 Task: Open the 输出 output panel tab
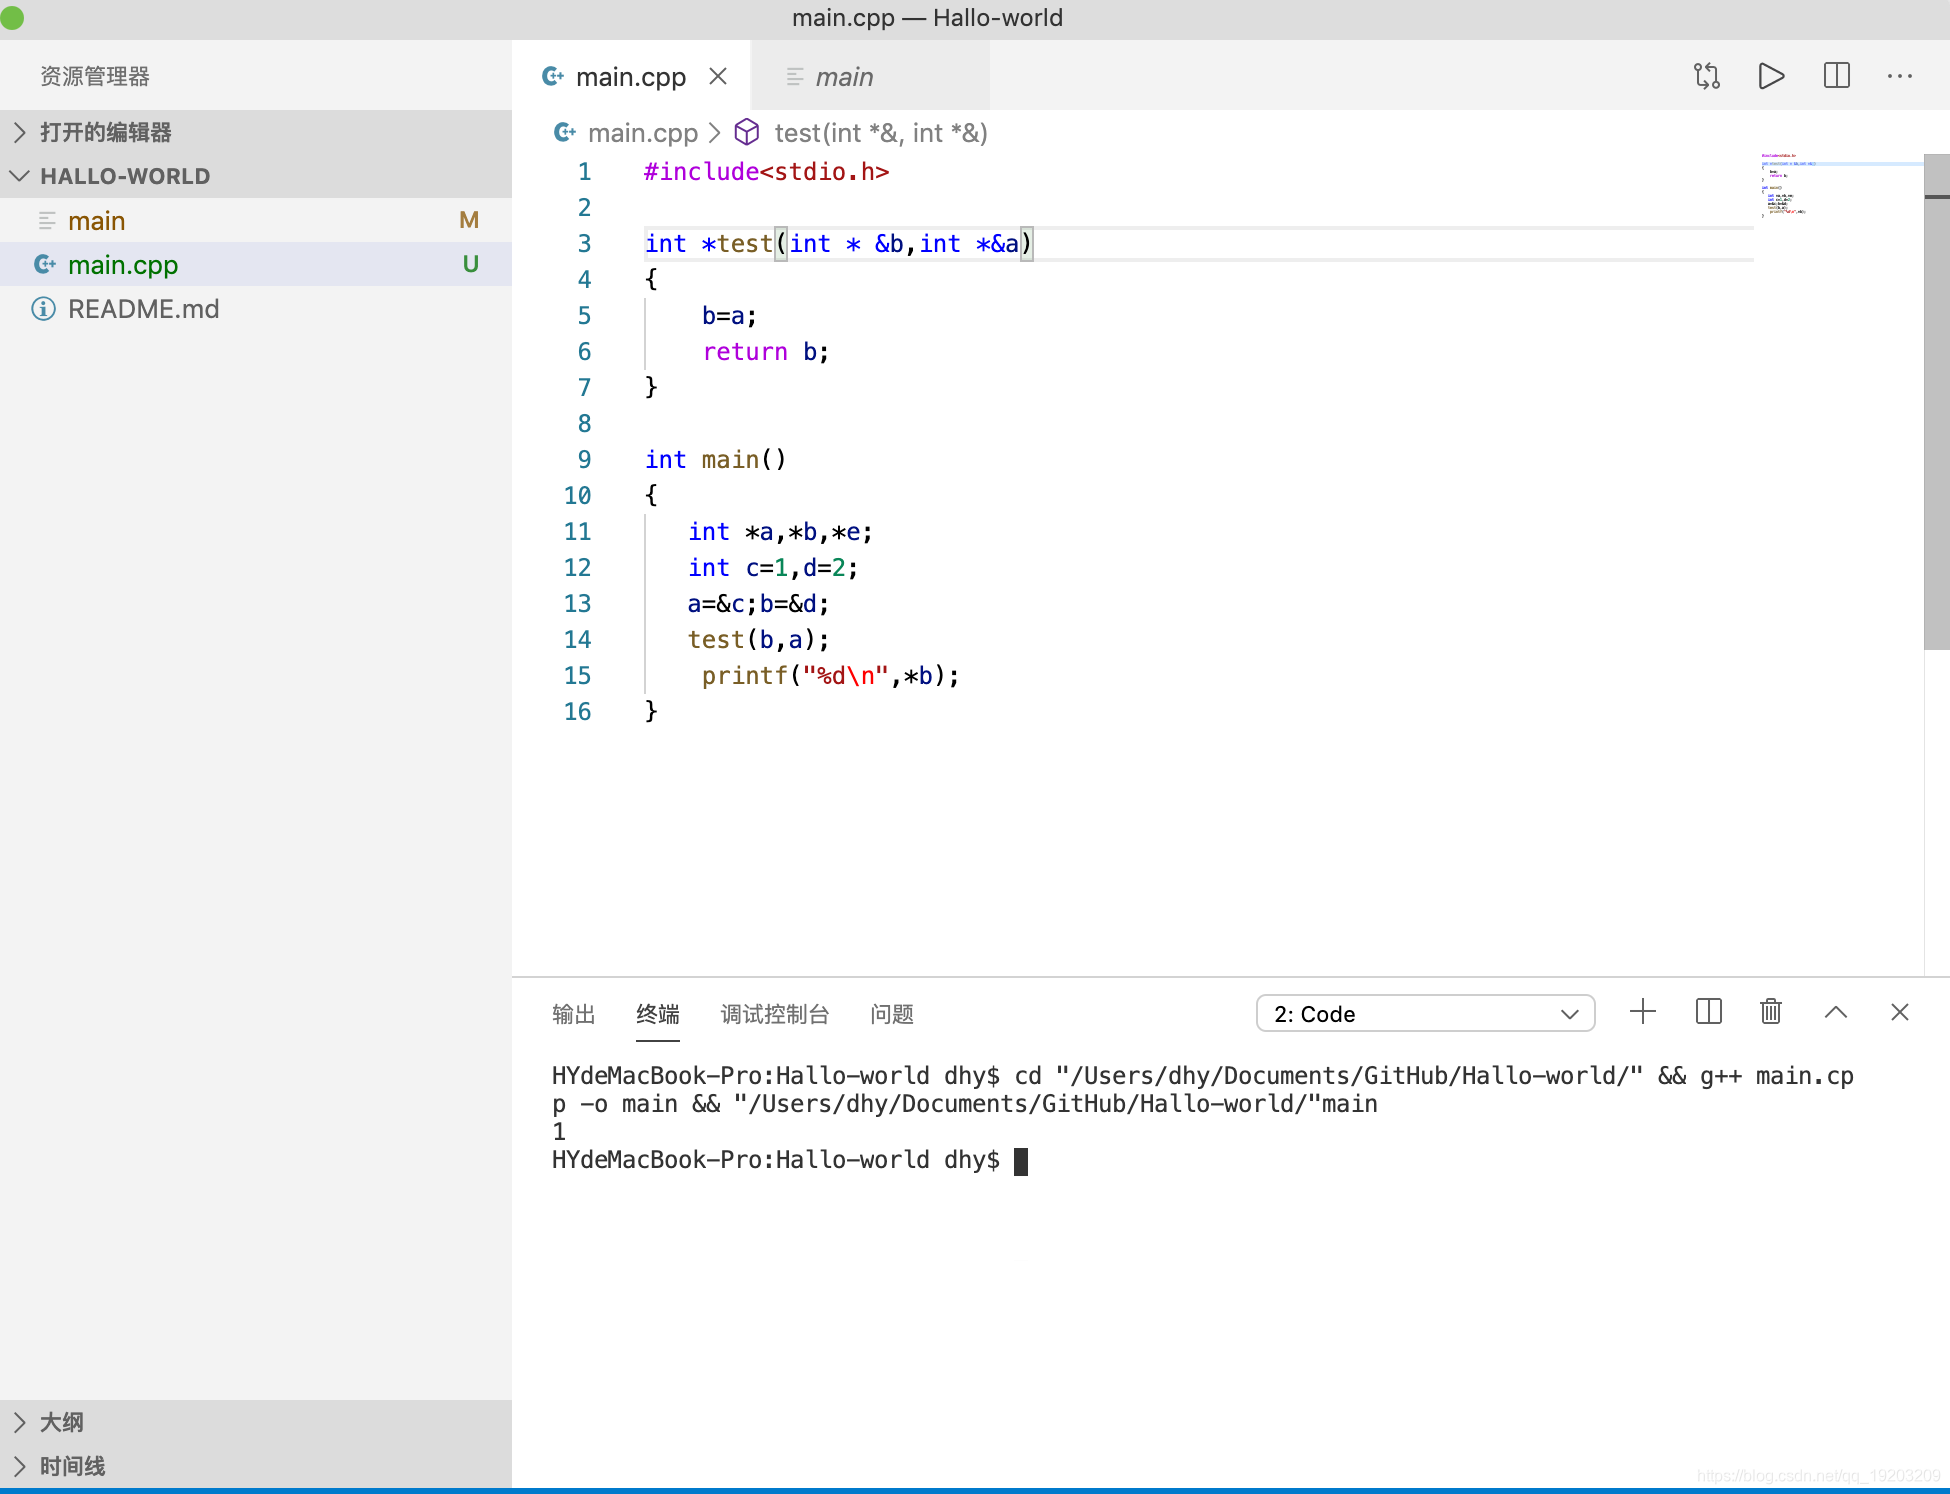574,1014
